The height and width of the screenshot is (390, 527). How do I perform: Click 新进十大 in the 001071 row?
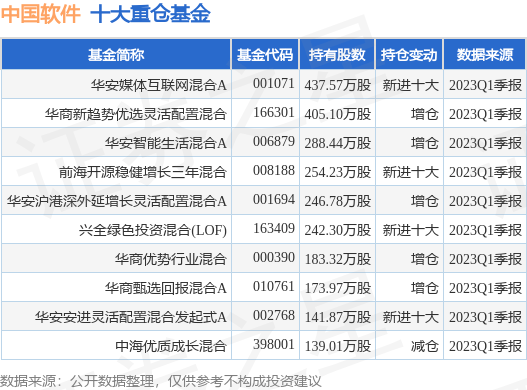410,85
